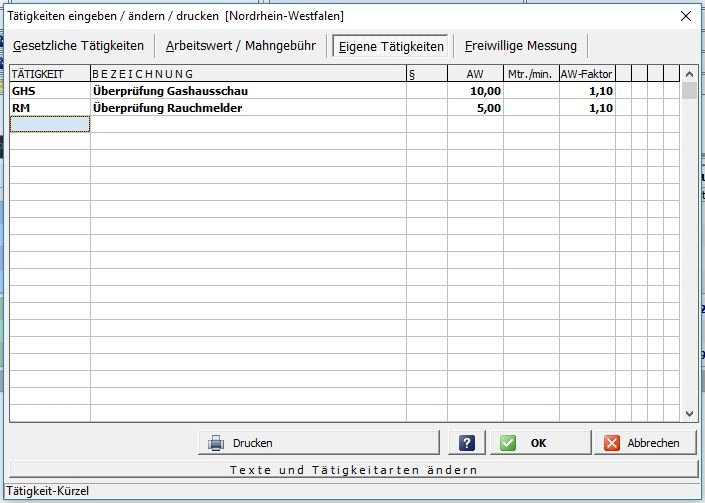The image size is (705, 503).
Task: Click the empty Tätigkeit input cell
Action: (x=50, y=124)
